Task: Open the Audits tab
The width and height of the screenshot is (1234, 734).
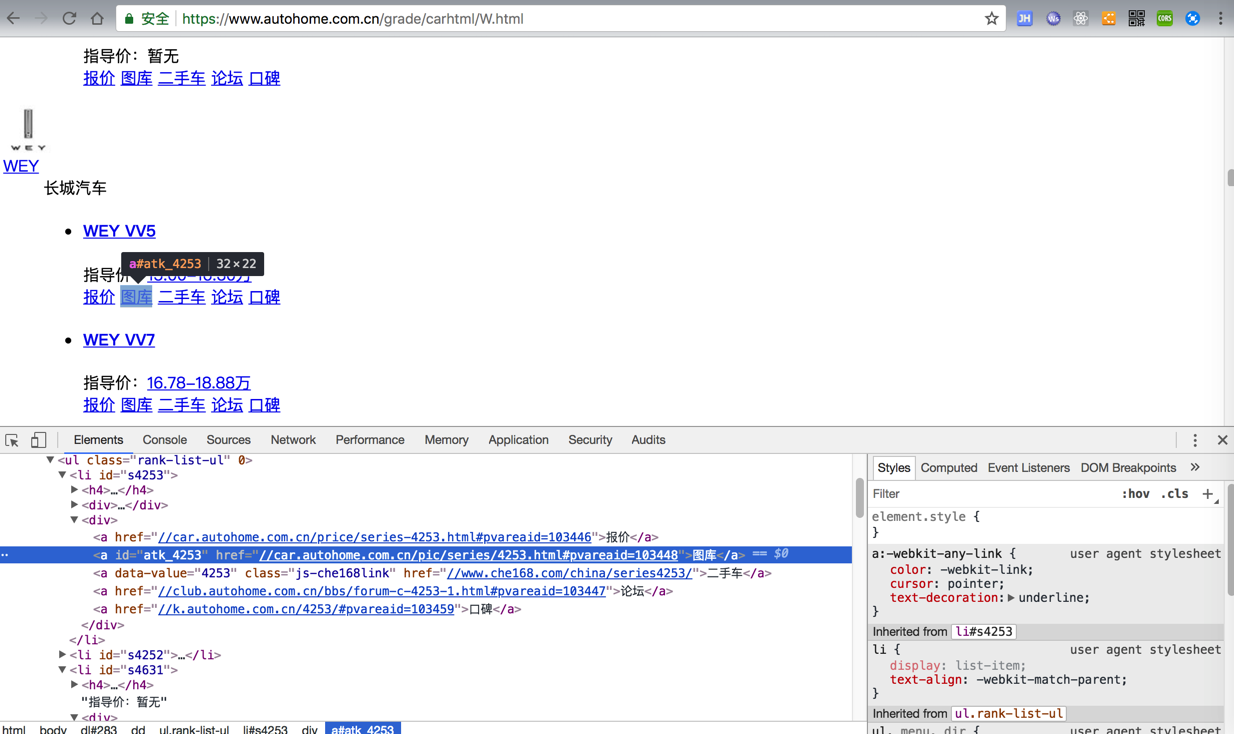Action: pos(648,440)
